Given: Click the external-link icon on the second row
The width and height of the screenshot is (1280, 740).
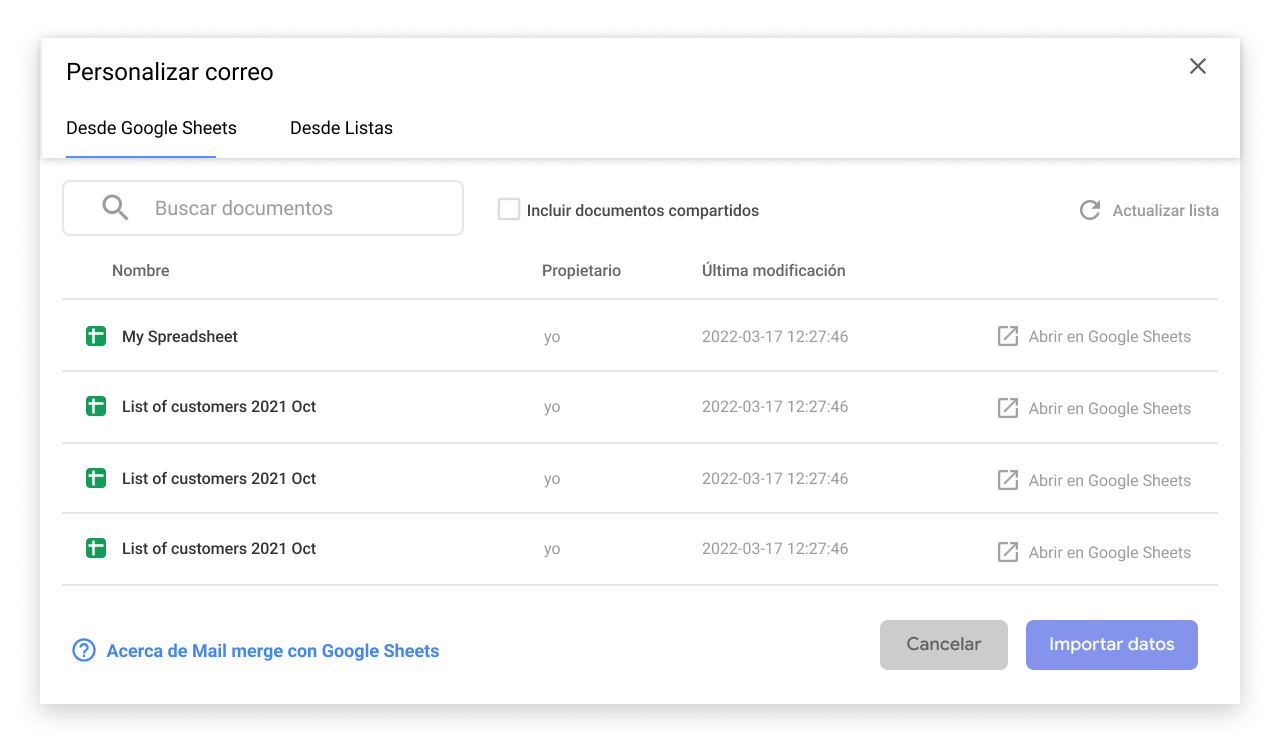Looking at the screenshot, I should [x=1007, y=407].
